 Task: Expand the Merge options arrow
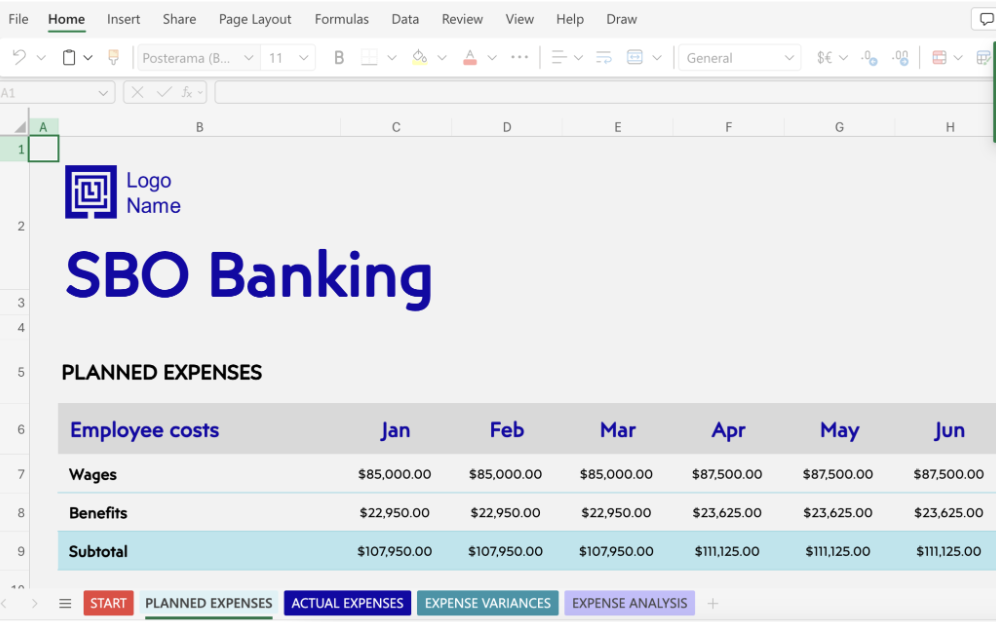click(x=657, y=58)
